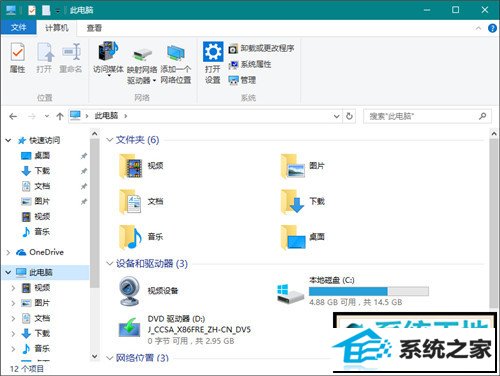
Task: Click 卸载或更改程序 (Uninstall programs)
Action: point(261,49)
